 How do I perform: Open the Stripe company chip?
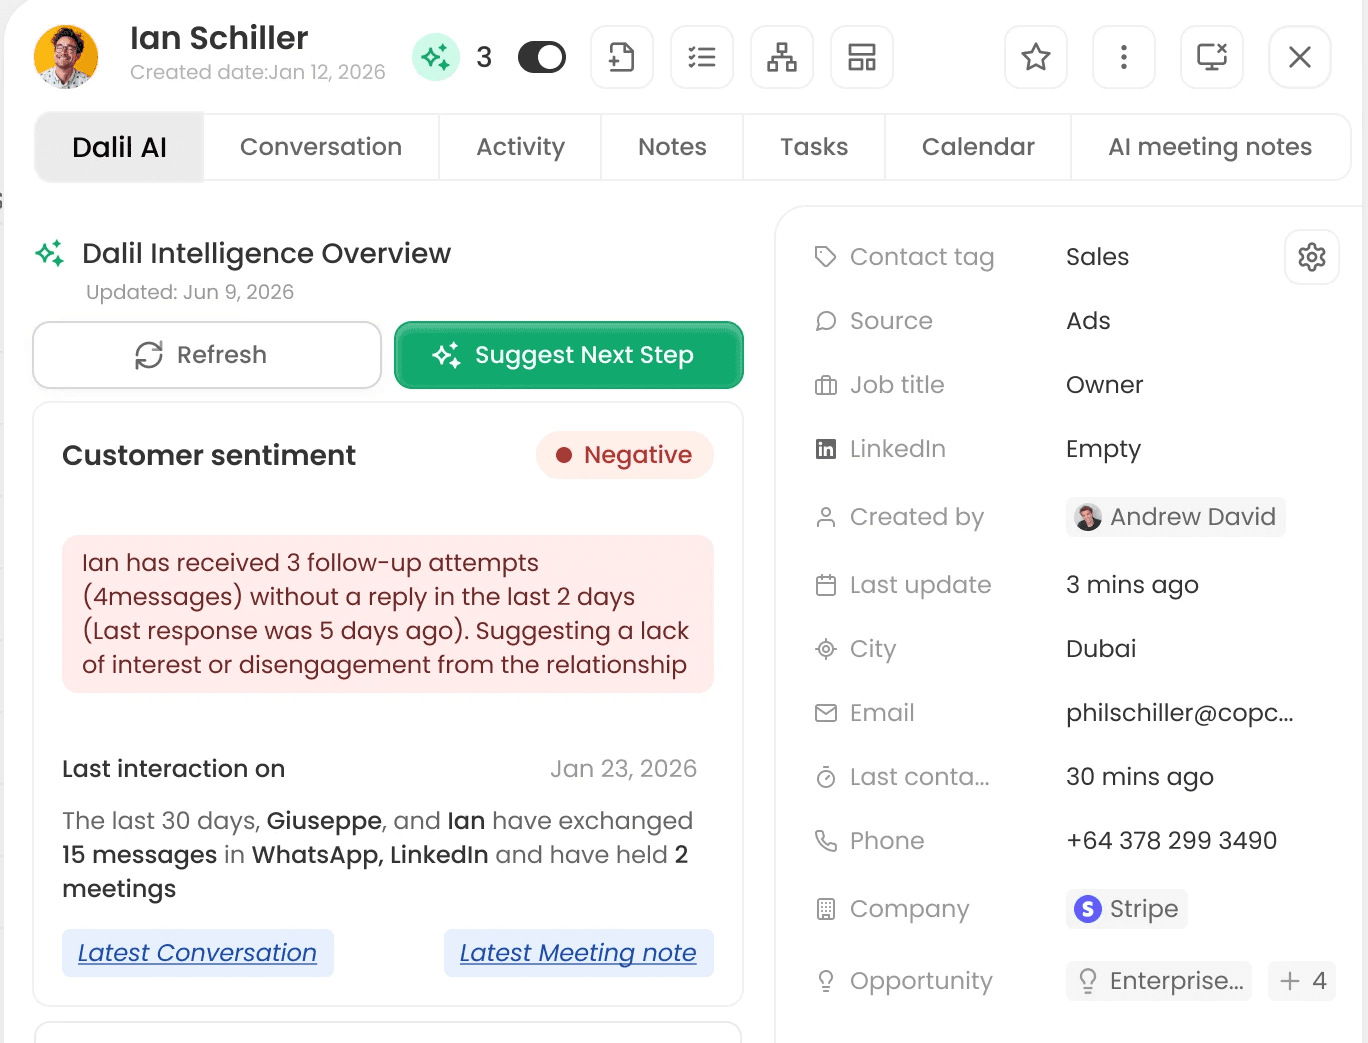(1127, 909)
